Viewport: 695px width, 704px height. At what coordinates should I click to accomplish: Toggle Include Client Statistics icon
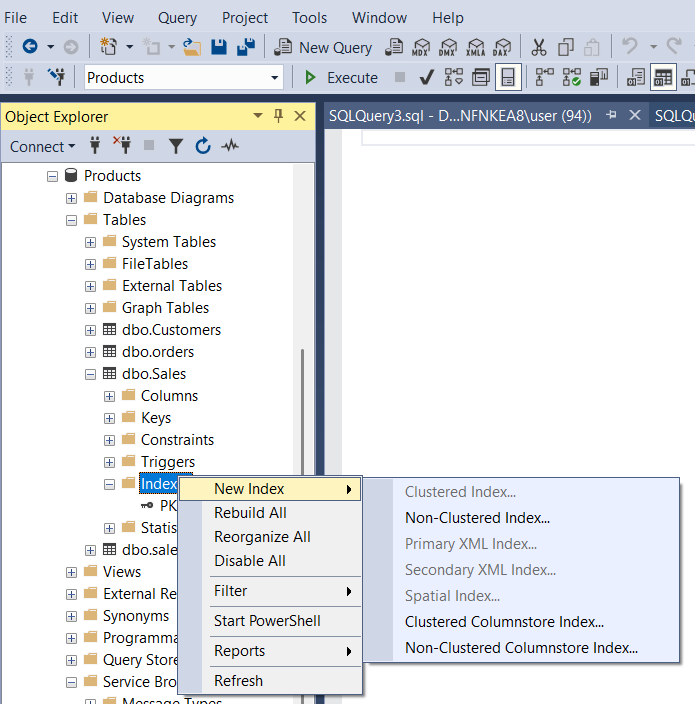(598, 77)
